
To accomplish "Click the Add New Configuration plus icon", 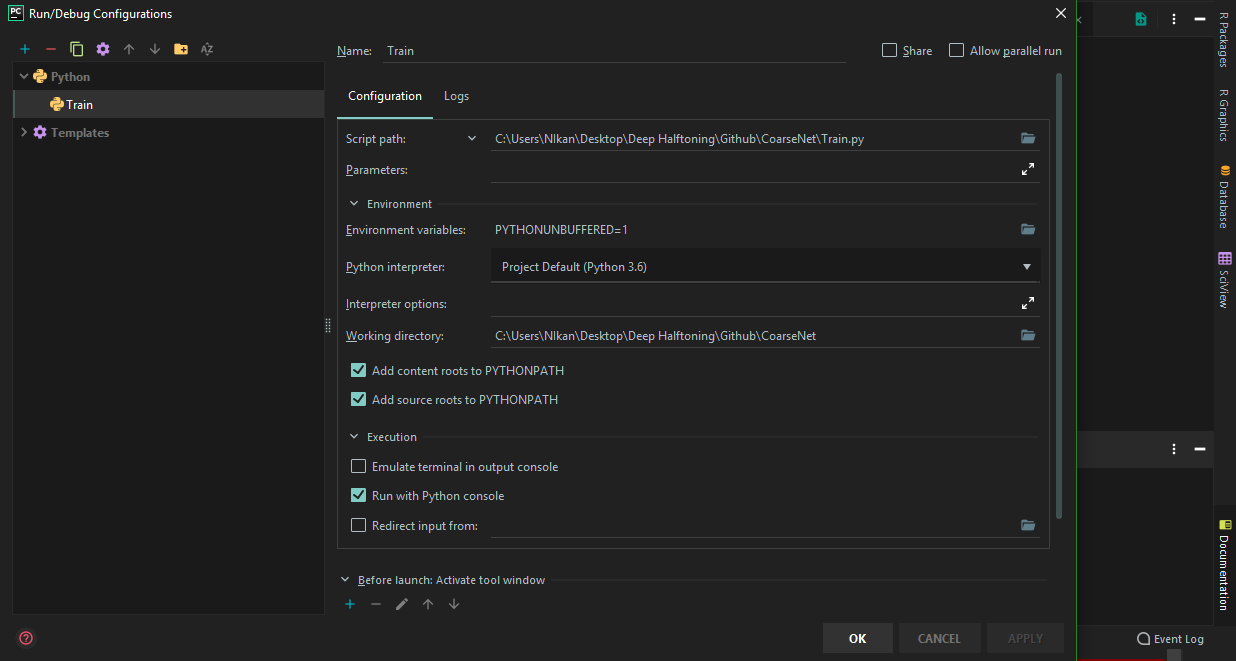I will (25, 49).
